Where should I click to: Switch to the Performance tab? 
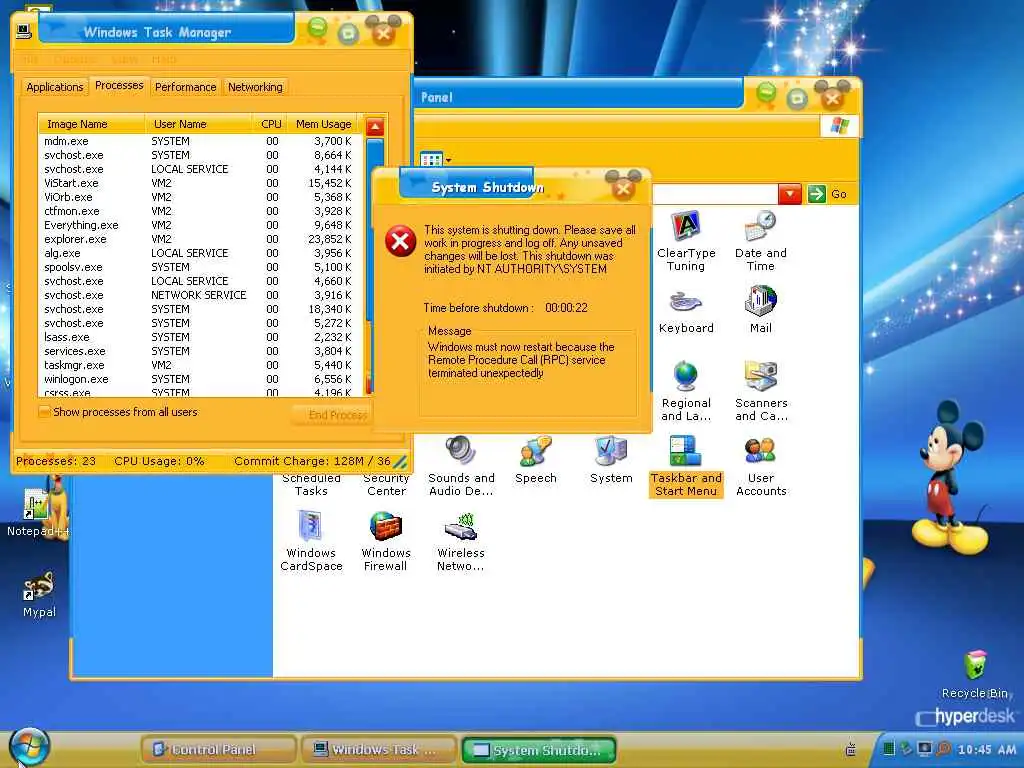[x=185, y=87]
